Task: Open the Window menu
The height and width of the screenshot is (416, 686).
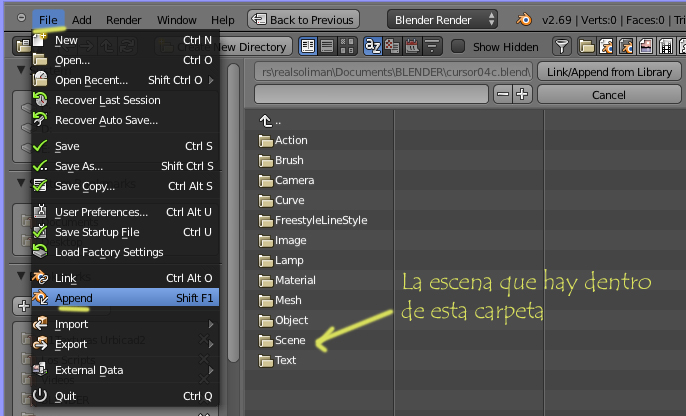Action: tap(177, 20)
